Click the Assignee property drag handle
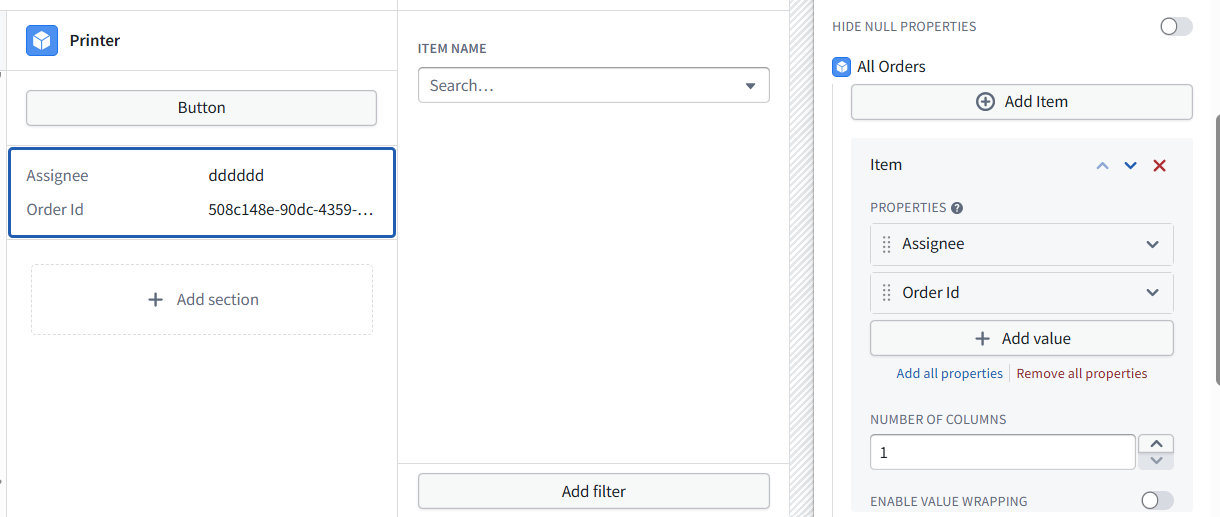This screenshot has width=1220, height=517. pyautogui.click(x=886, y=244)
